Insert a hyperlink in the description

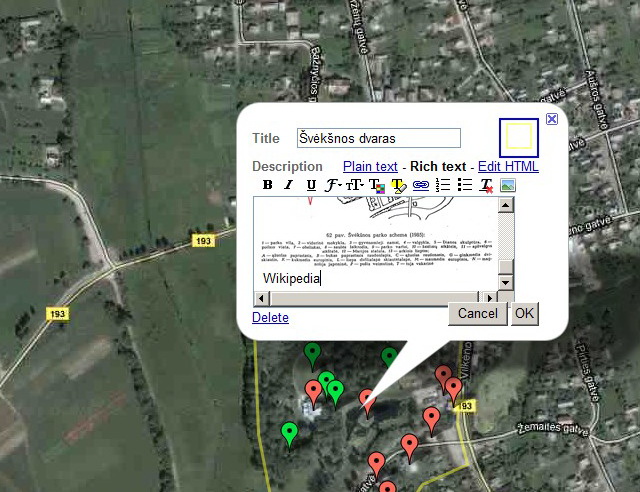(420, 185)
